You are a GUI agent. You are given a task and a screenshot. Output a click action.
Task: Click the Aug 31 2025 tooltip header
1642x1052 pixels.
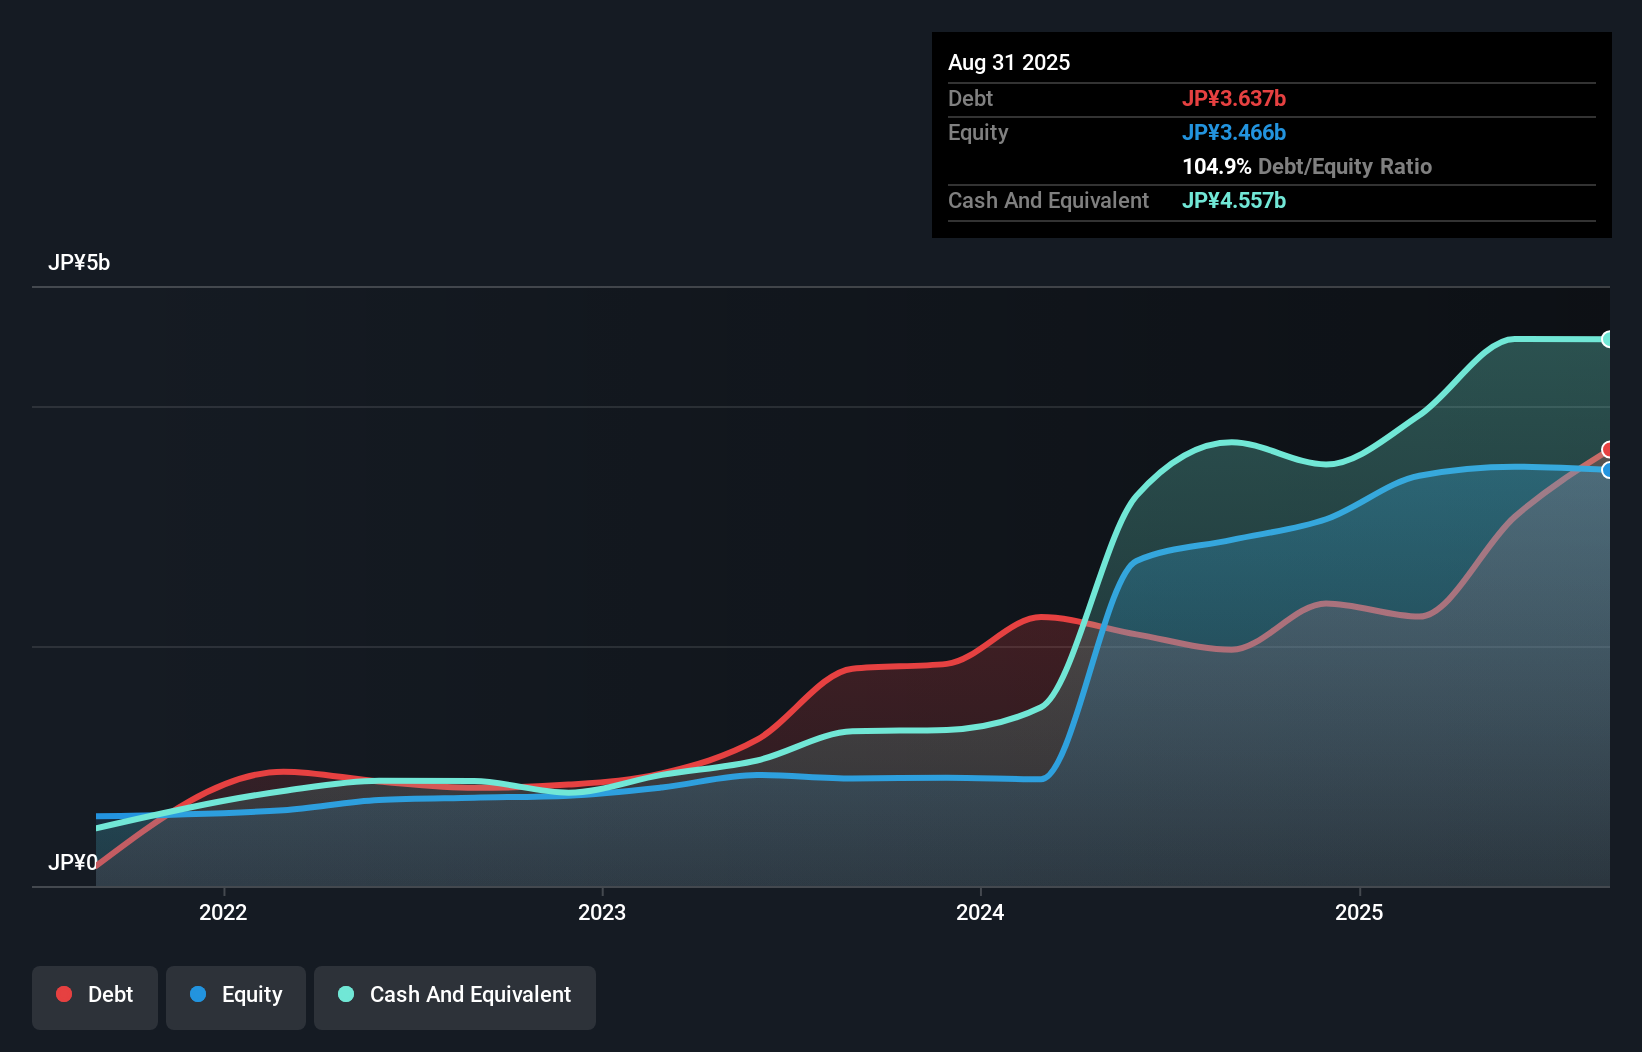click(1009, 62)
